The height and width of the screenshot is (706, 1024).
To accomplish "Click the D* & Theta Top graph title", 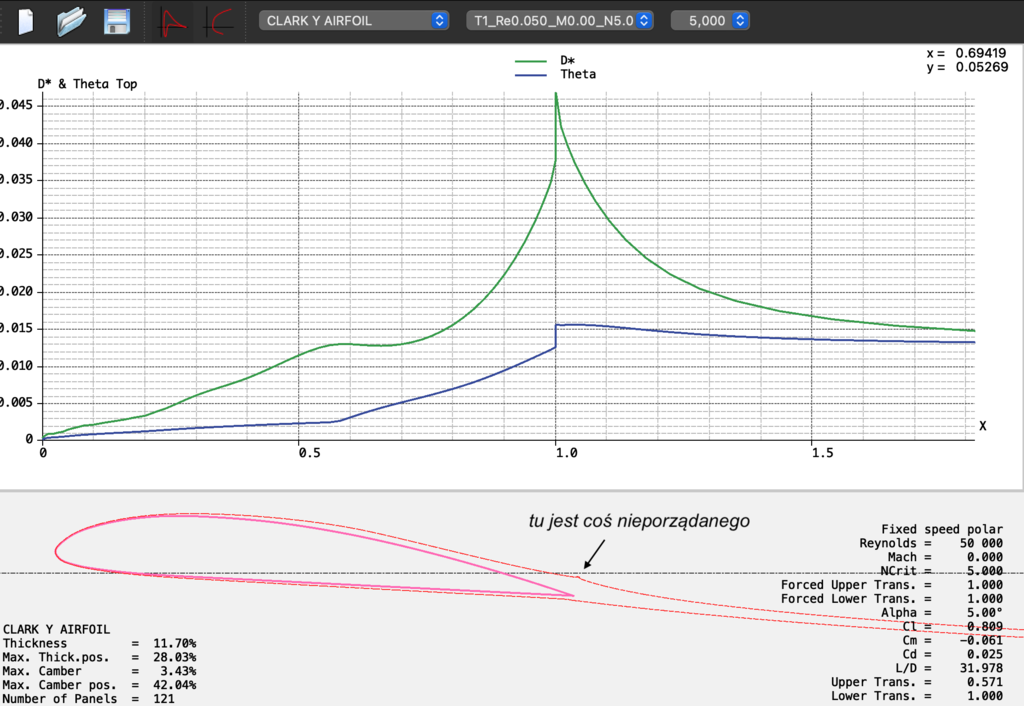I will point(87,84).
